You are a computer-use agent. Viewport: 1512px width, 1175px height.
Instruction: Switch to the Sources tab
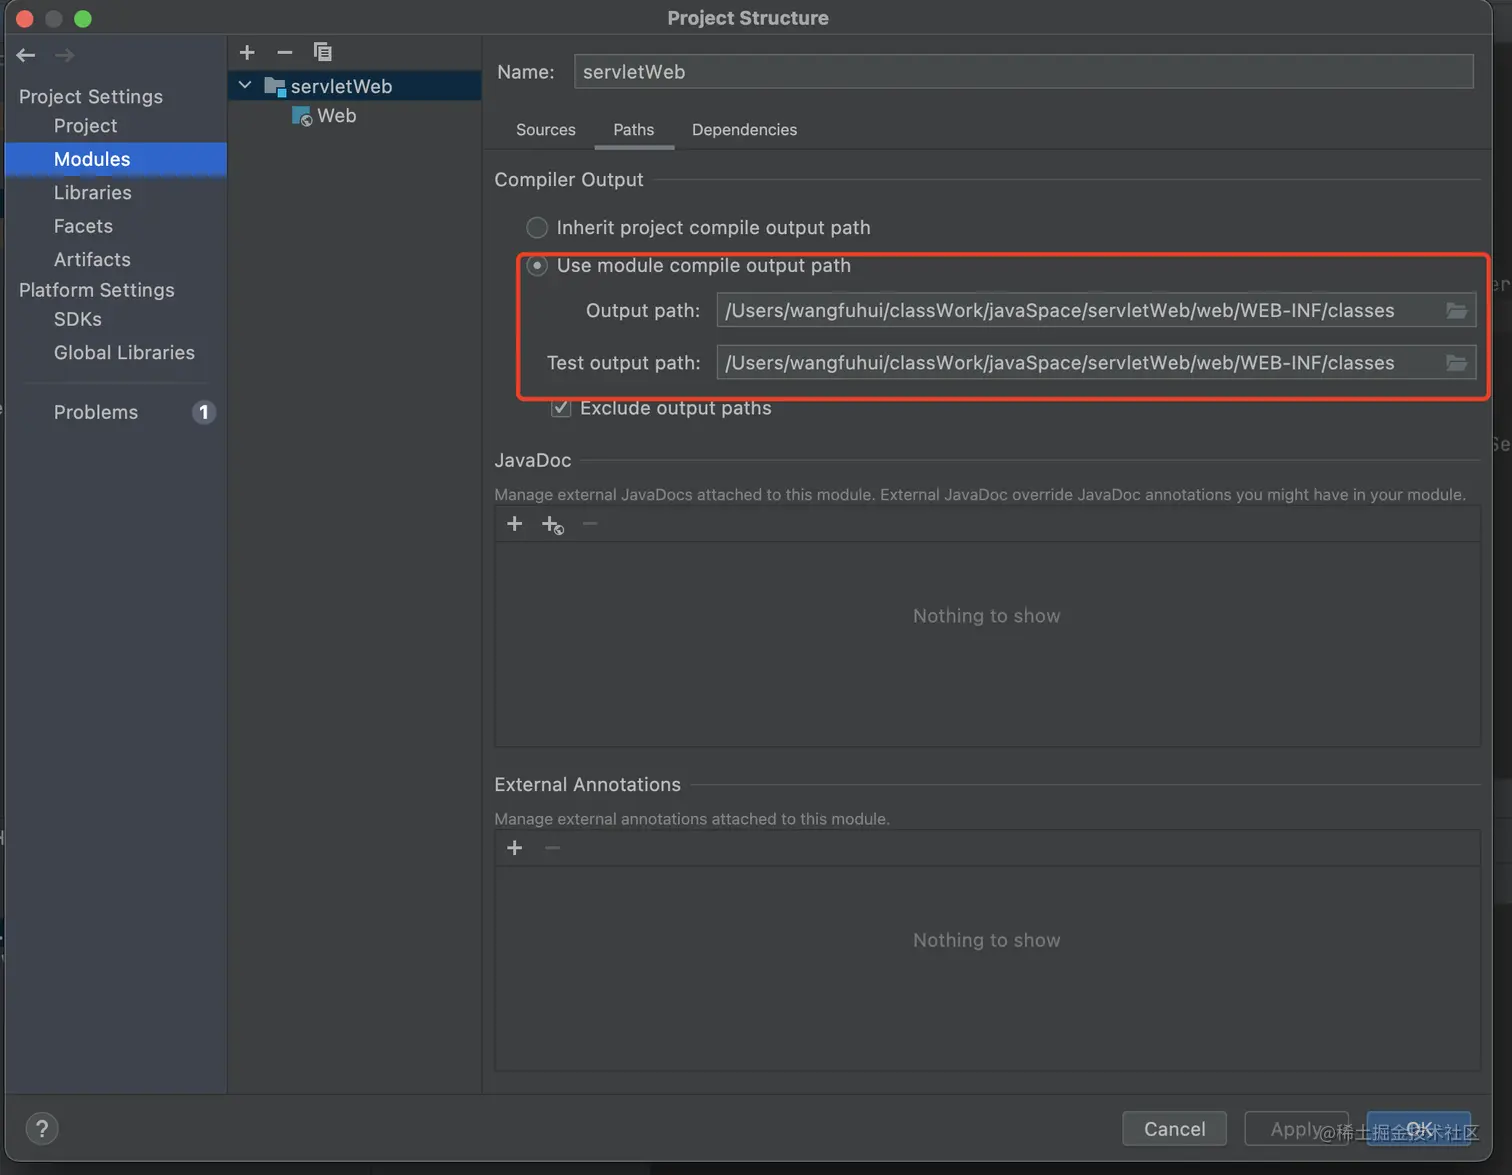pos(546,130)
